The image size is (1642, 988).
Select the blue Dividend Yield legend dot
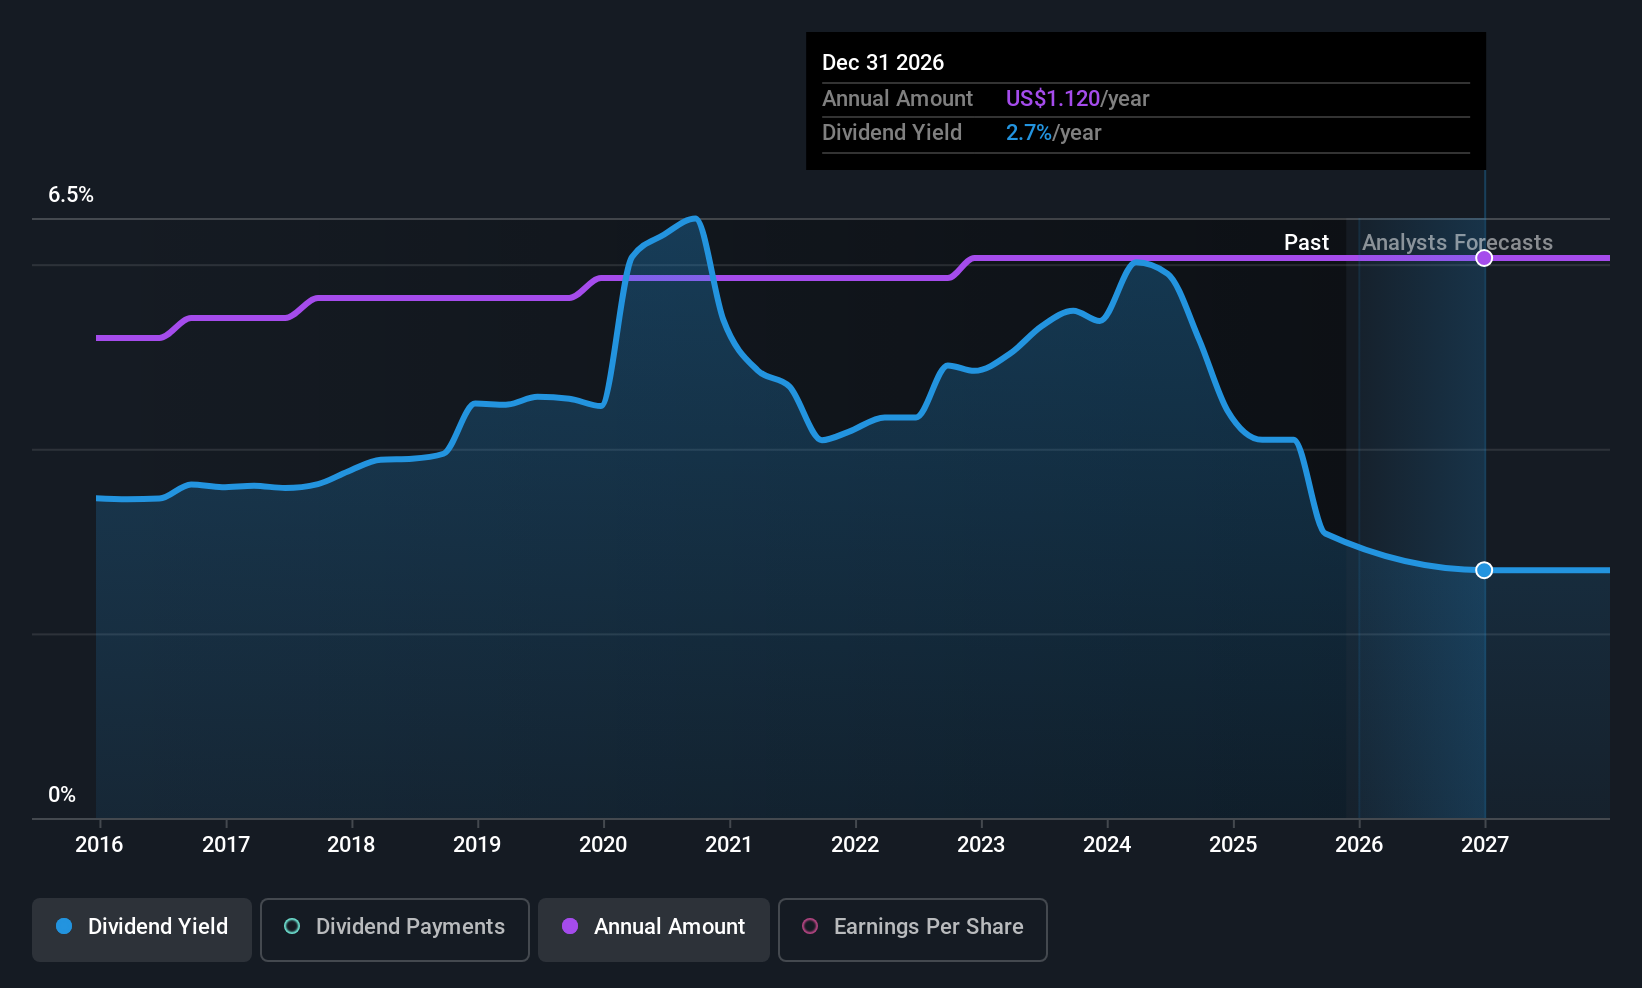click(64, 927)
